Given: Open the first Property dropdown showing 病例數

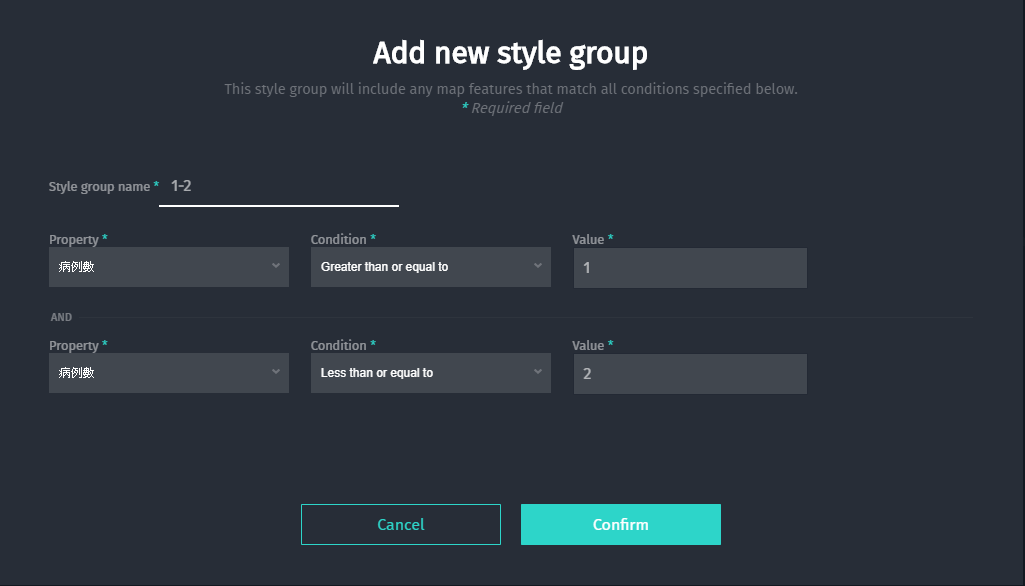Looking at the screenshot, I should point(169,267).
